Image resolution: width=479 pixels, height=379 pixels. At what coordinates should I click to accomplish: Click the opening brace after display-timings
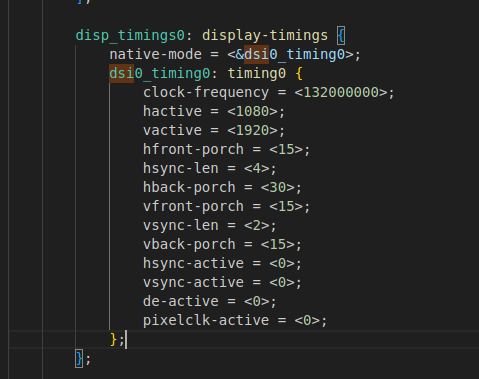pos(341,35)
